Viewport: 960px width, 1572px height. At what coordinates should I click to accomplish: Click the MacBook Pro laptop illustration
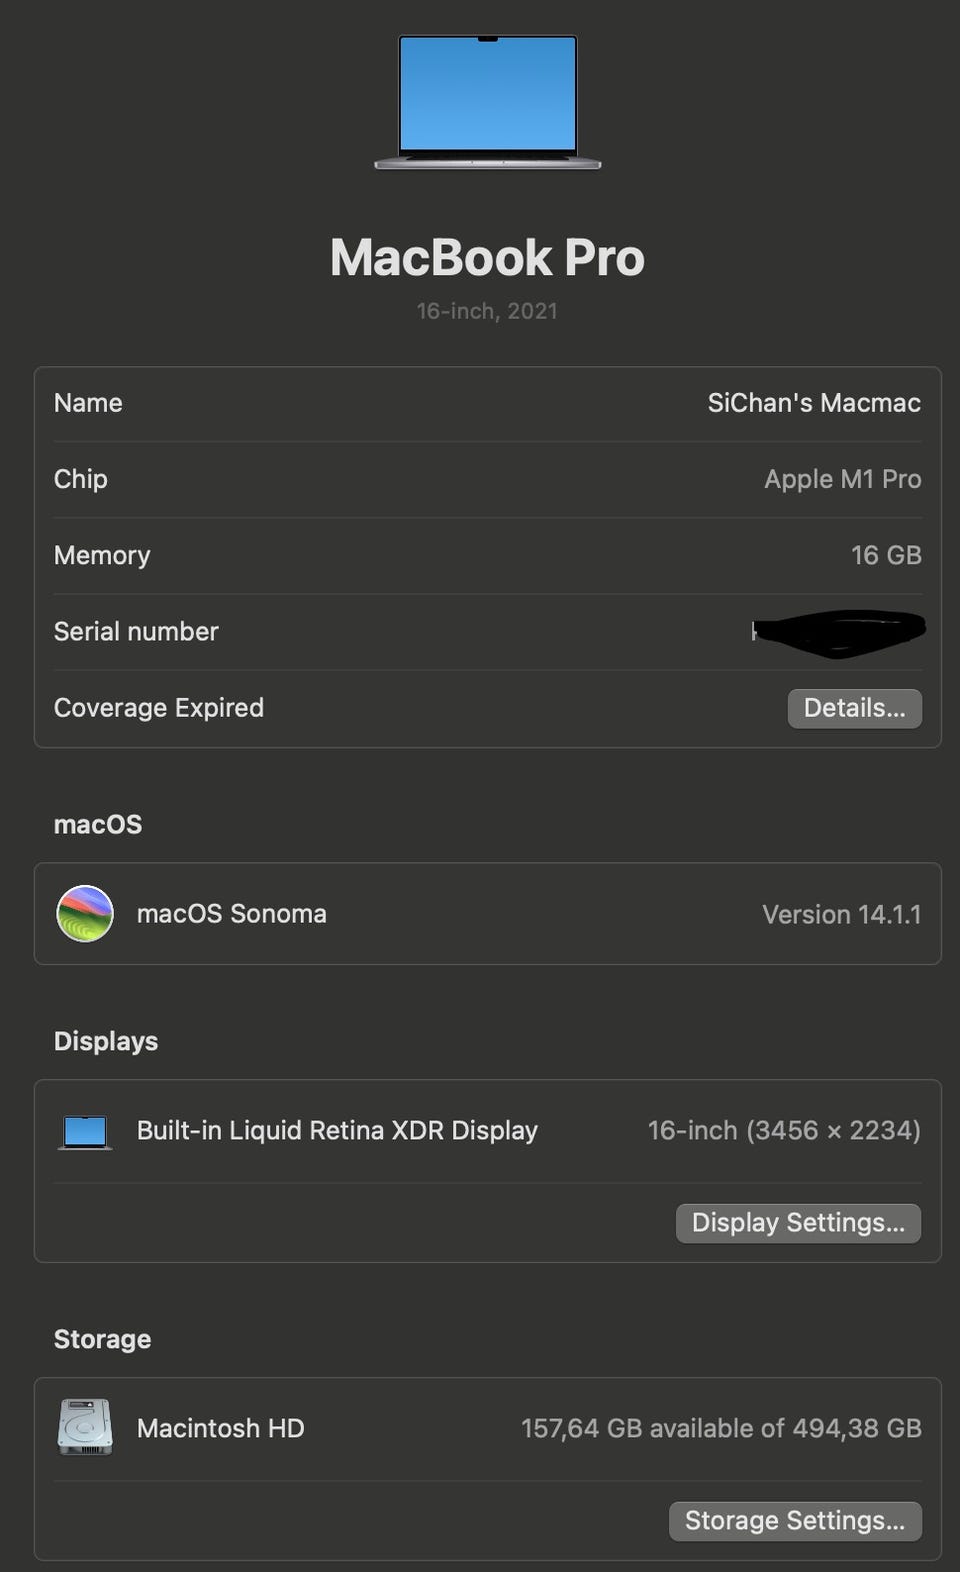[x=487, y=102]
